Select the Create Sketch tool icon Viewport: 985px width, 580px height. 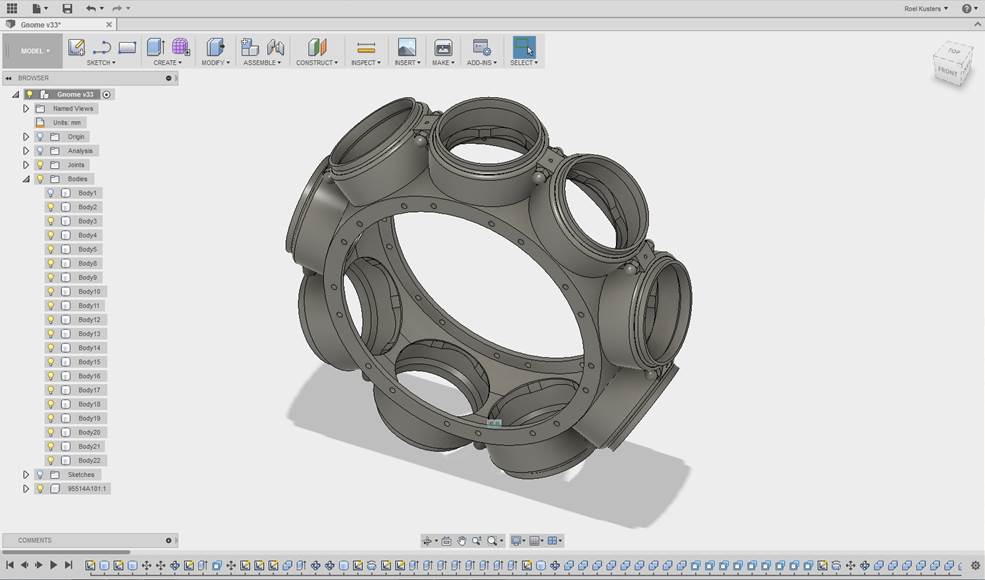click(x=76, y=47)
